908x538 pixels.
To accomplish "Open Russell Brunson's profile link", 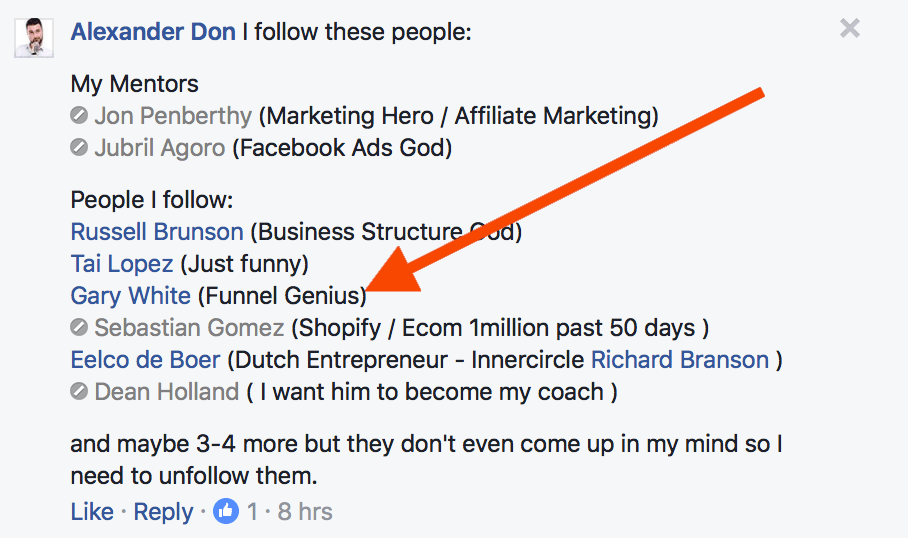I will (157, 232).
